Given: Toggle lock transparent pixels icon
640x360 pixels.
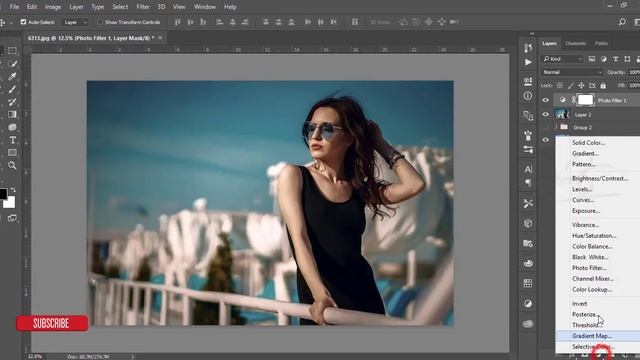Looking at the screenshot, I should [560, 86].
